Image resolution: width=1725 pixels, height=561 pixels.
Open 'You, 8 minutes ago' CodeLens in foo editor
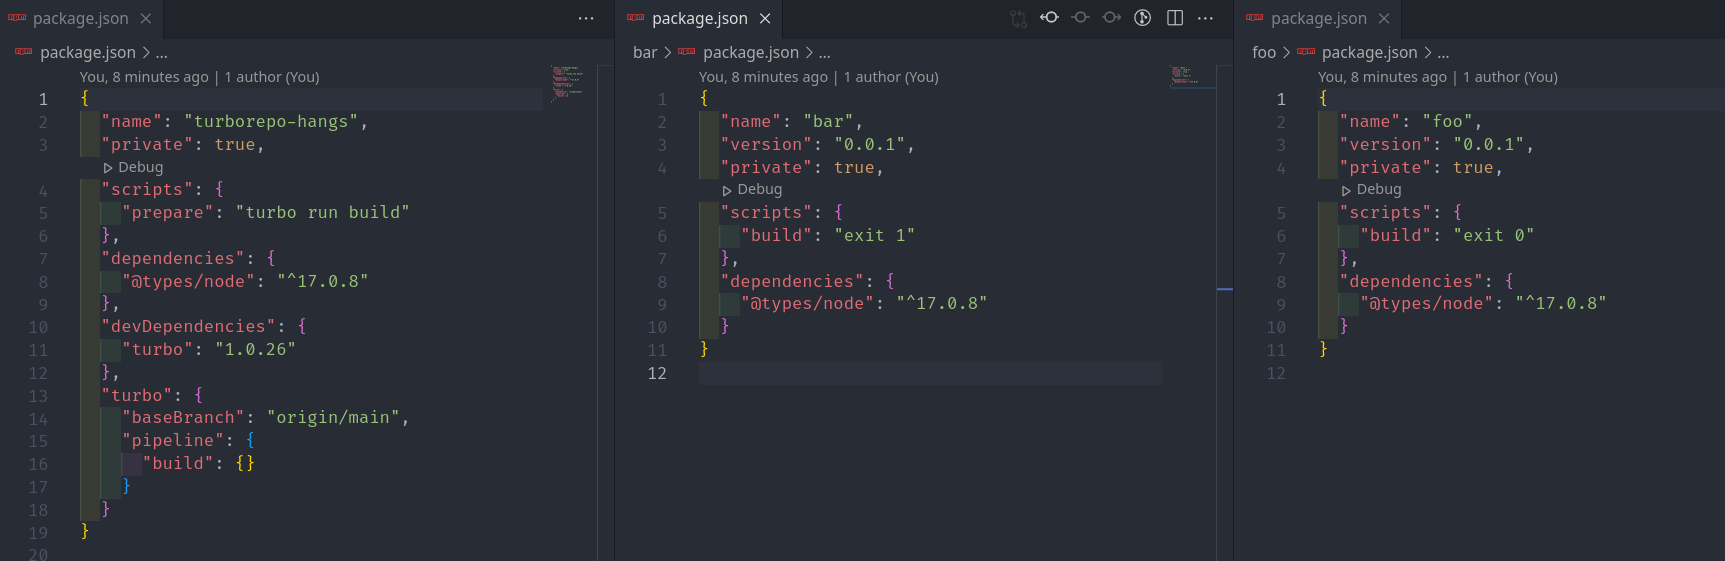pos(1382,77)
